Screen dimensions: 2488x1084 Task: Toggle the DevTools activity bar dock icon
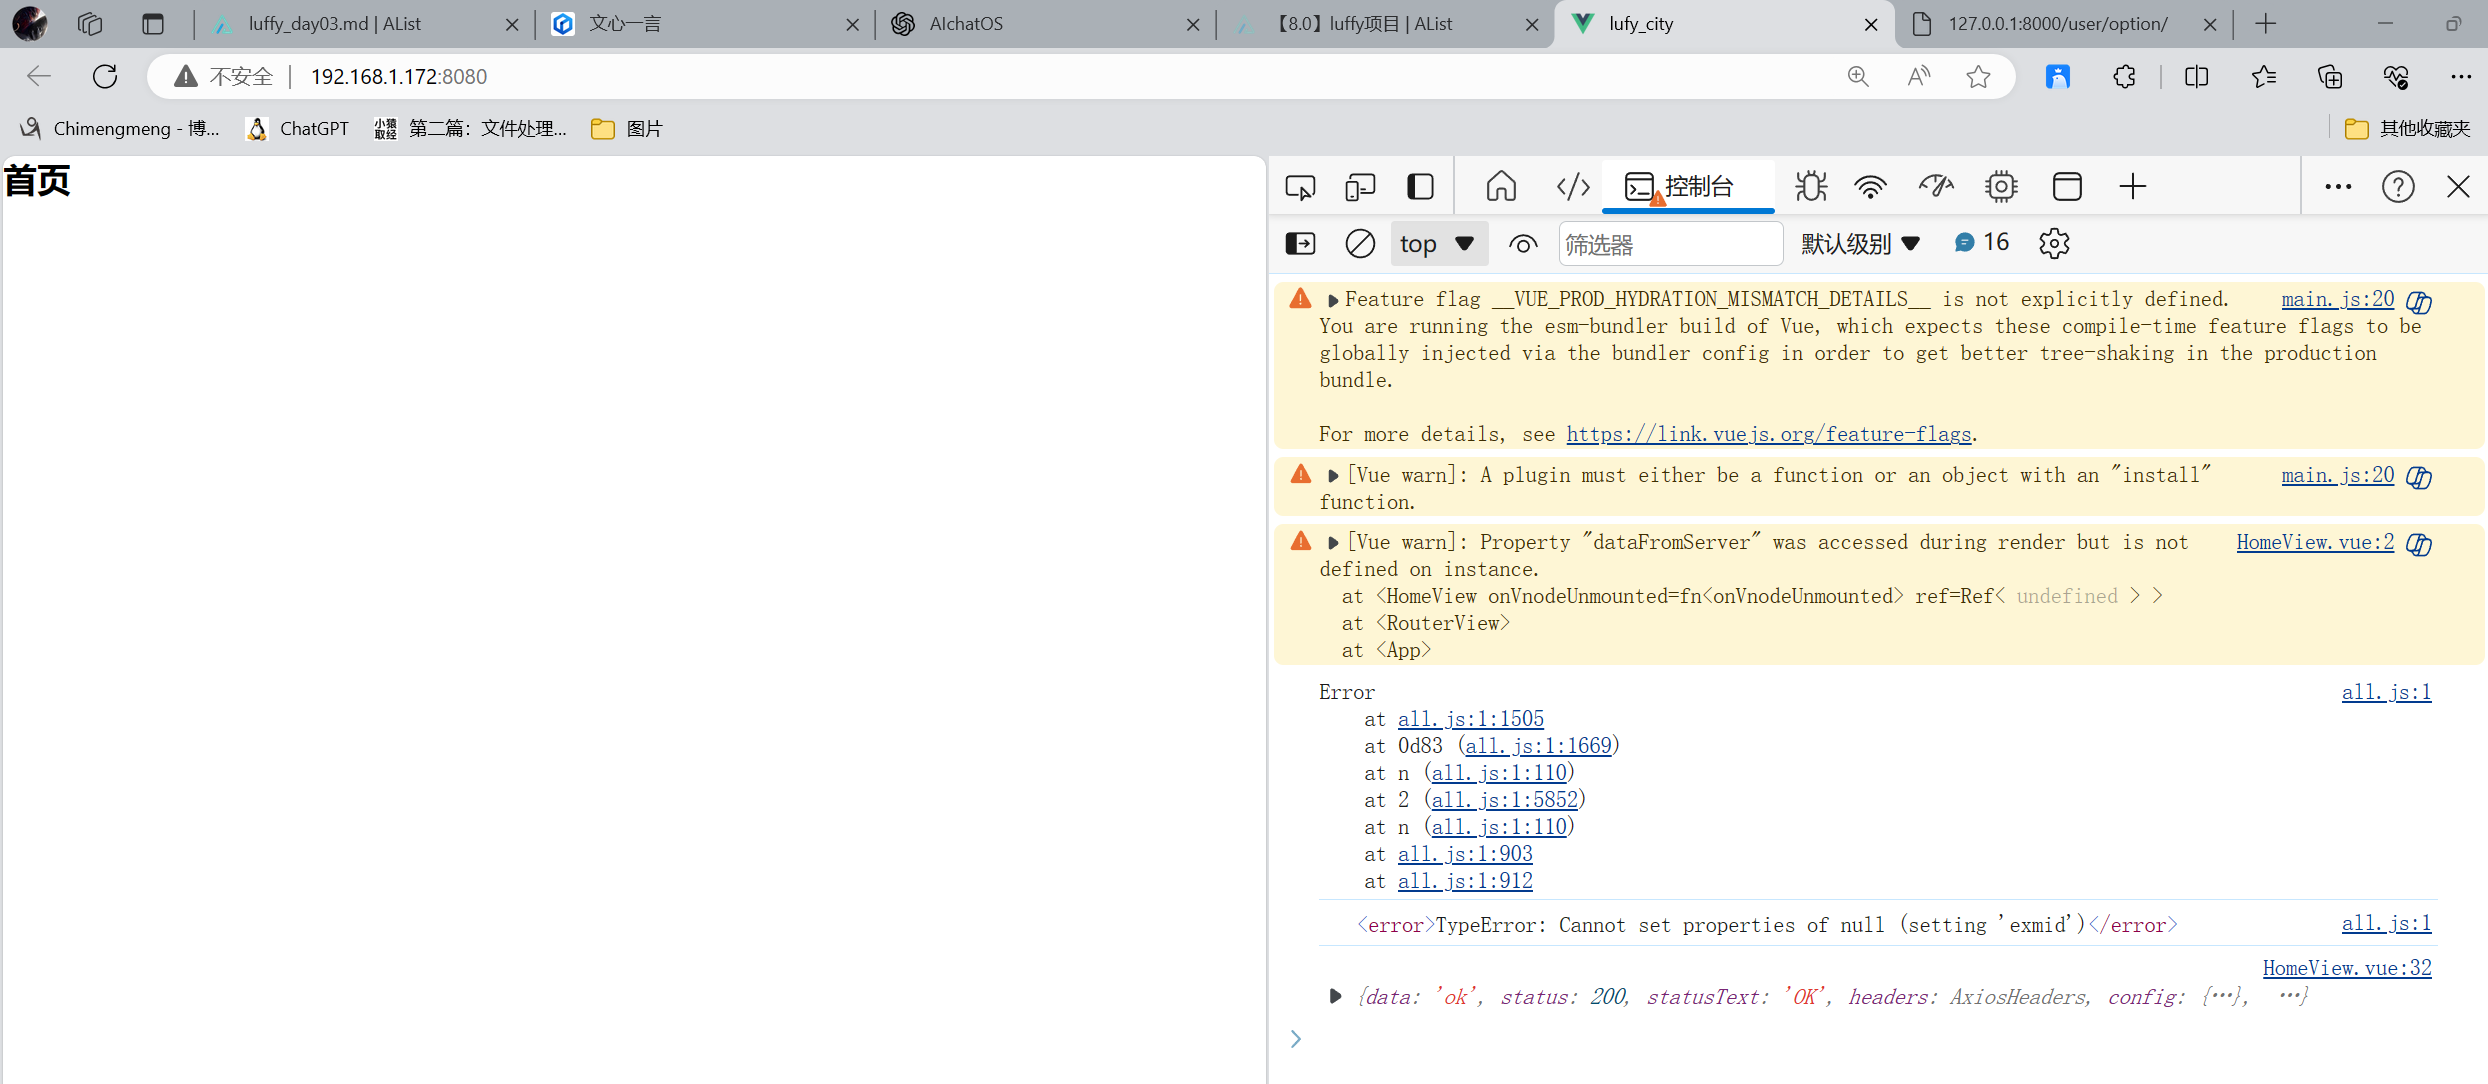[x=1420, y=187]
